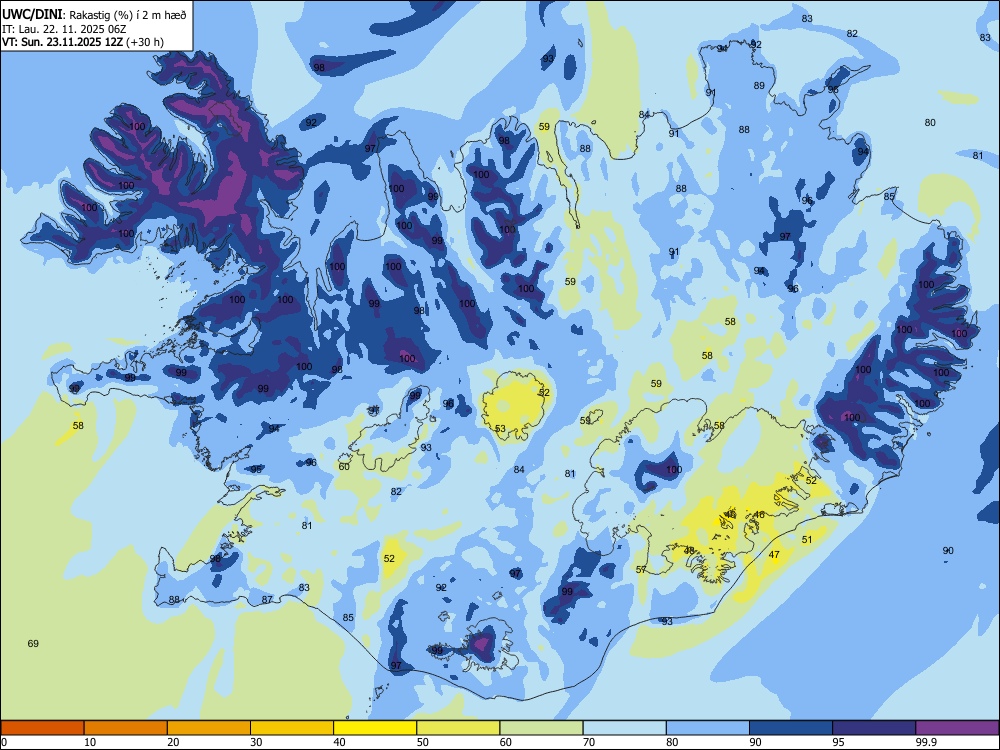Screen dimensions: 1000x750
Task: Select the '47' humidity value on the southeast coast
Action: (x=774, y=555)
